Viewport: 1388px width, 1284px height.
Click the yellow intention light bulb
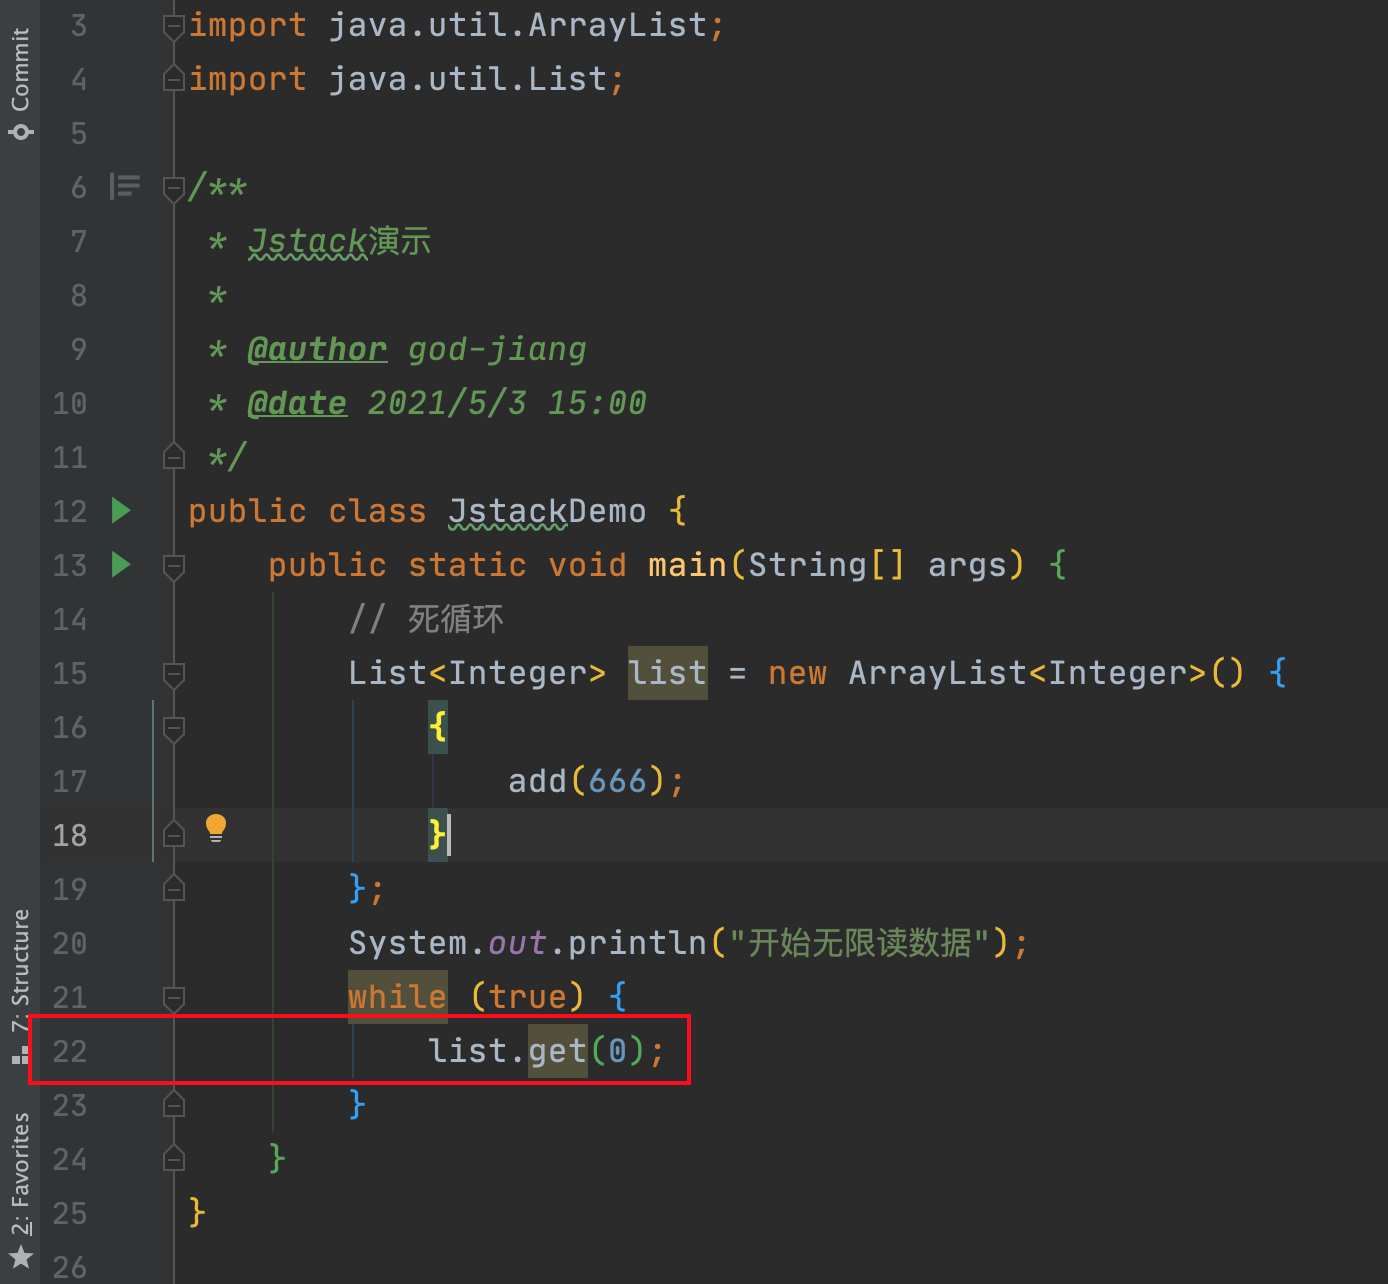tap(216, 828)
